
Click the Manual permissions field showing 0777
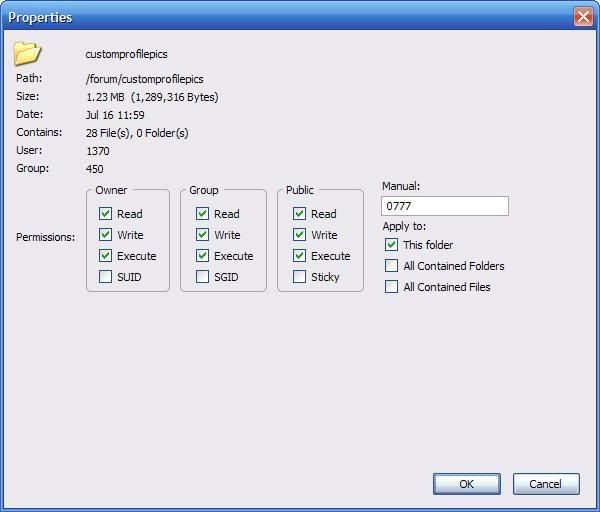point(445,206)
